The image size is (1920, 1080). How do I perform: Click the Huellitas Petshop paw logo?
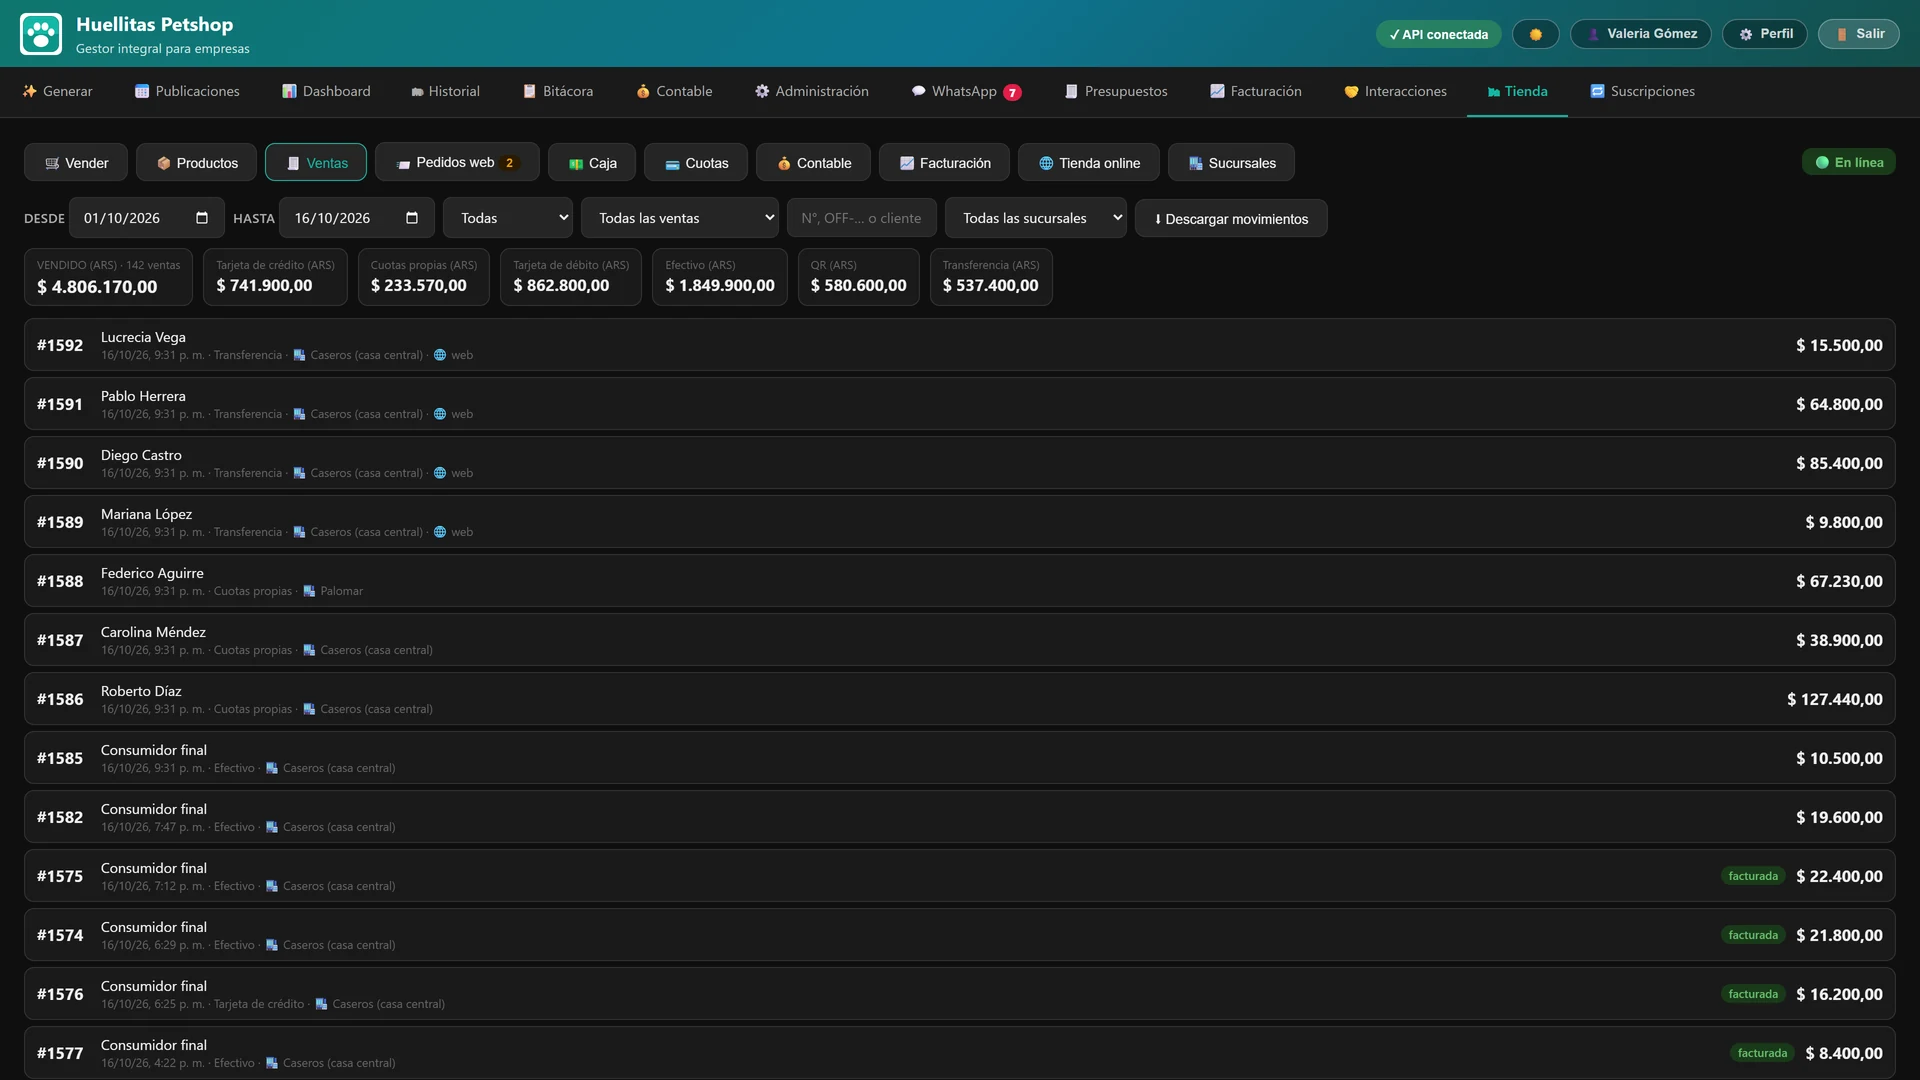41,34
